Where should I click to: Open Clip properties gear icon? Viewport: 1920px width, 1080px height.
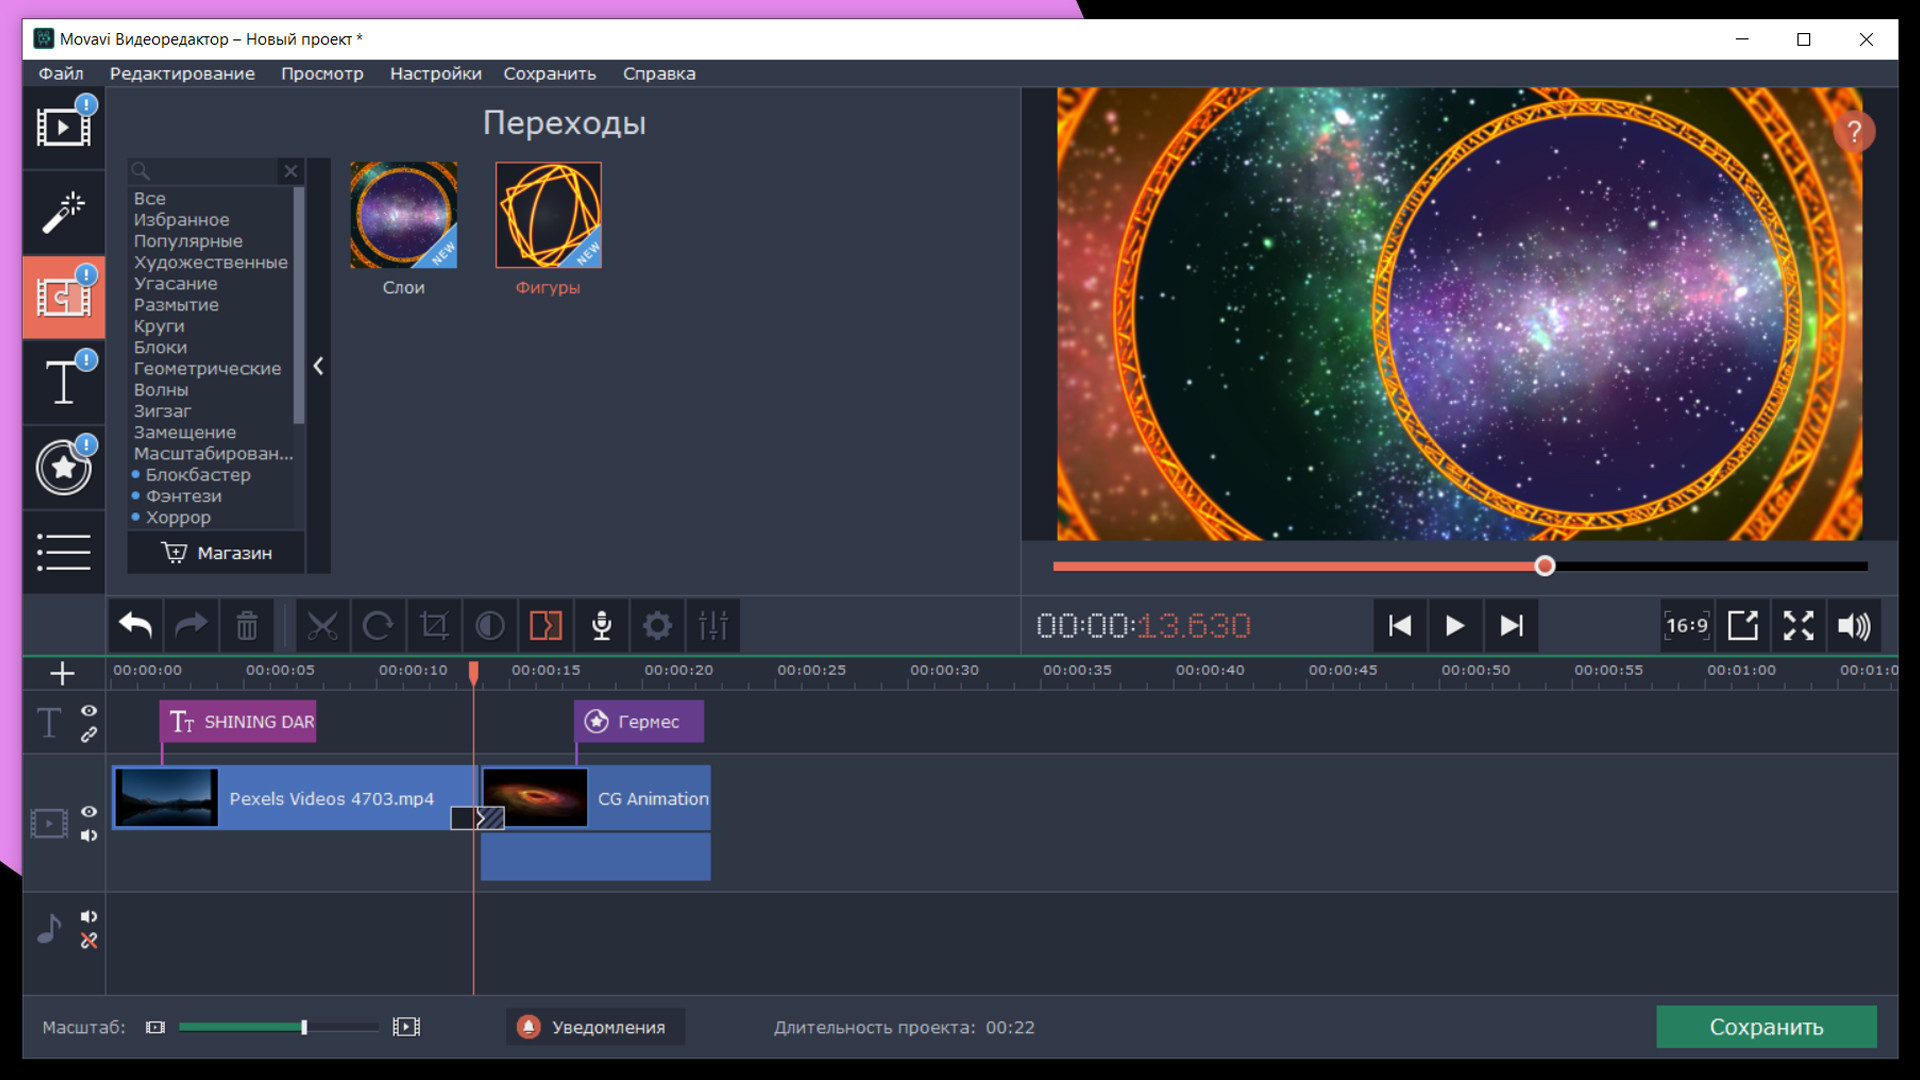click(x=657, y=626)
